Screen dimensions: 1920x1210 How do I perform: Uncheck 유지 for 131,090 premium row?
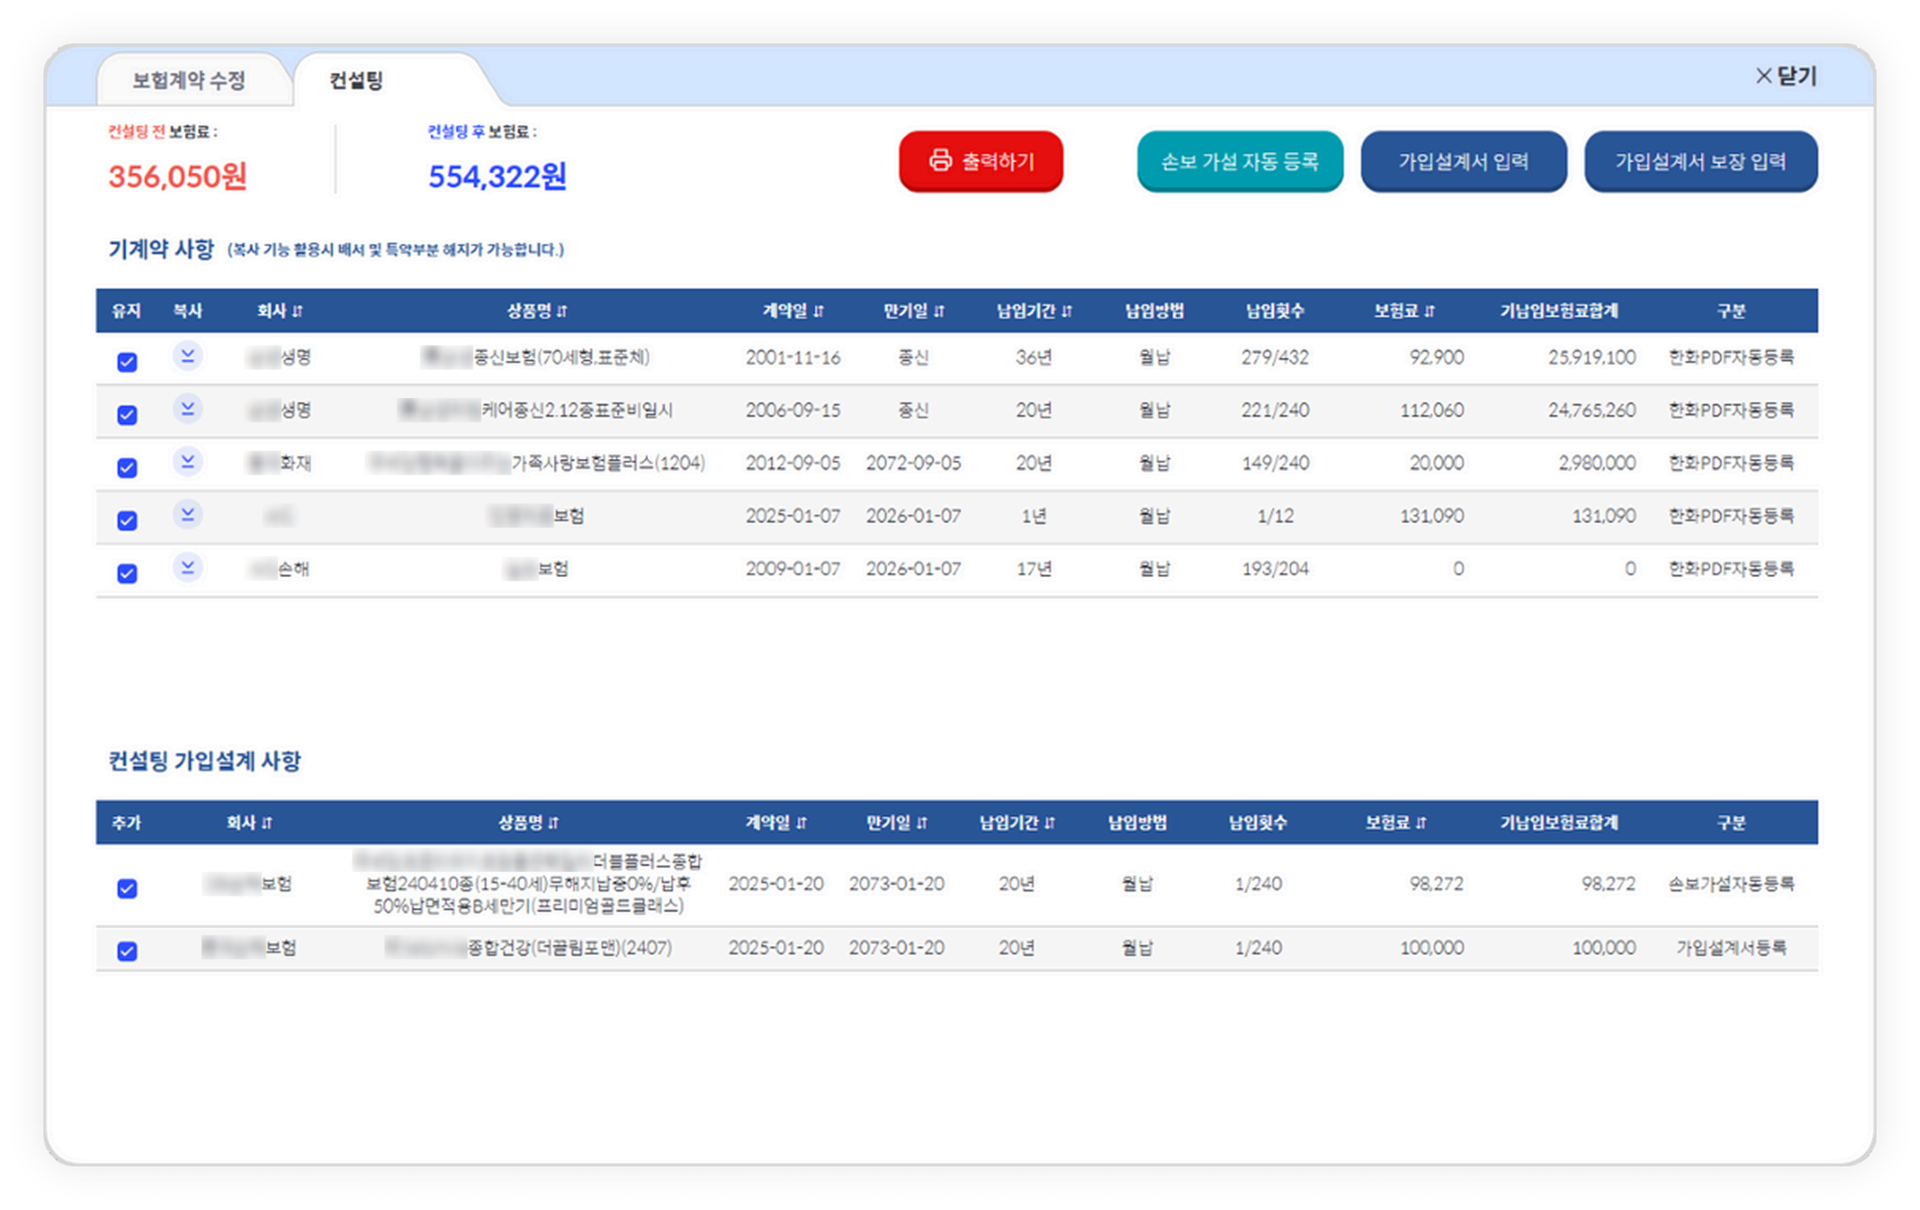point(127,521)
